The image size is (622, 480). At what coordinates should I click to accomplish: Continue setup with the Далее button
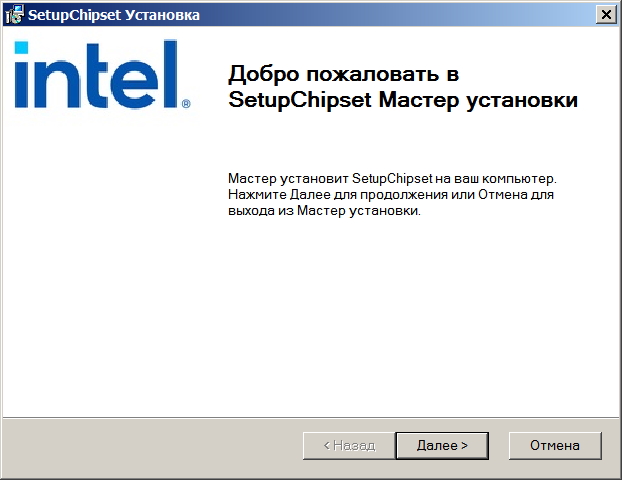tap(442, 445)
